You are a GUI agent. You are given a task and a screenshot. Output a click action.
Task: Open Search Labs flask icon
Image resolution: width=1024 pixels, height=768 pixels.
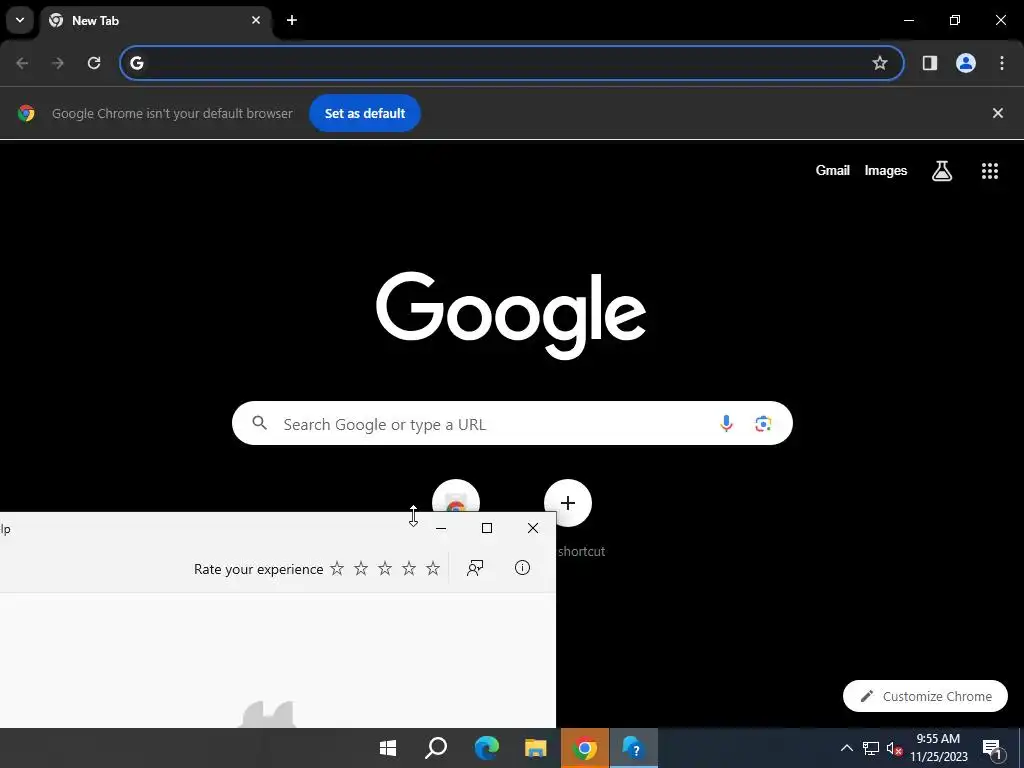942,170
